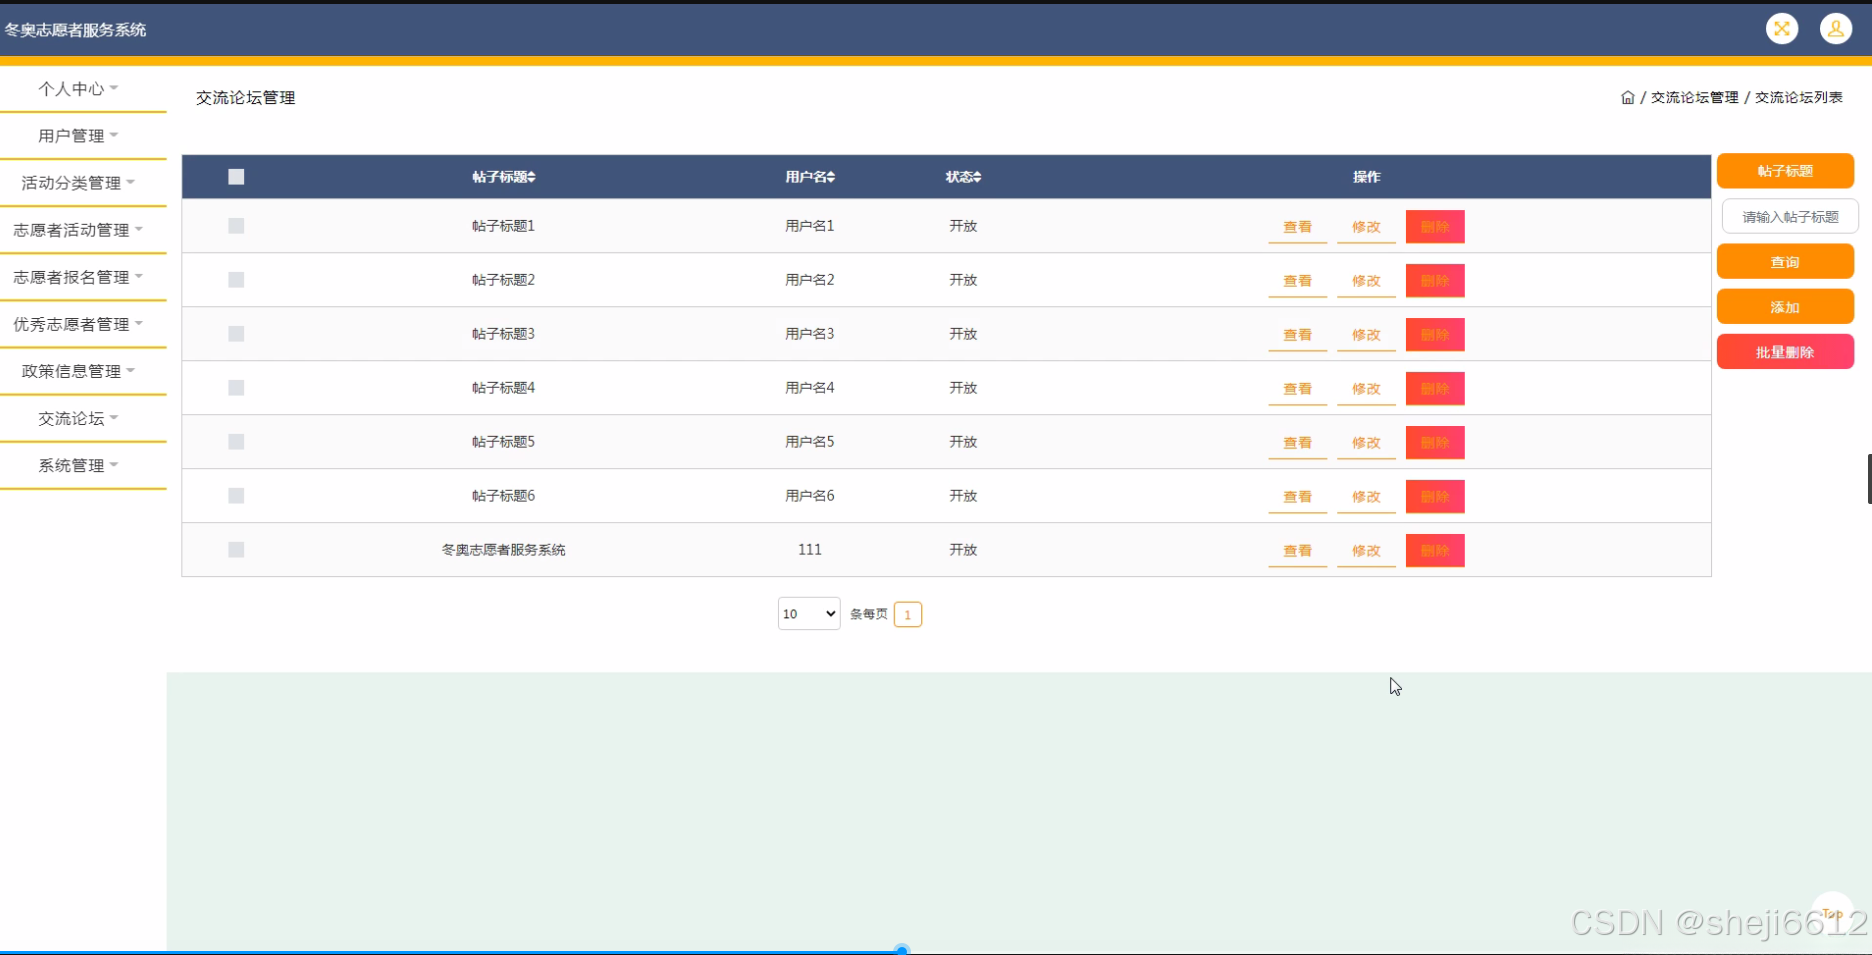Image resolution: width=1872 pixels, height=955 pixels.
Task: Sort the table by 帖子标题 column arrows
Action: pyautogui.click(x=530, y=176)
